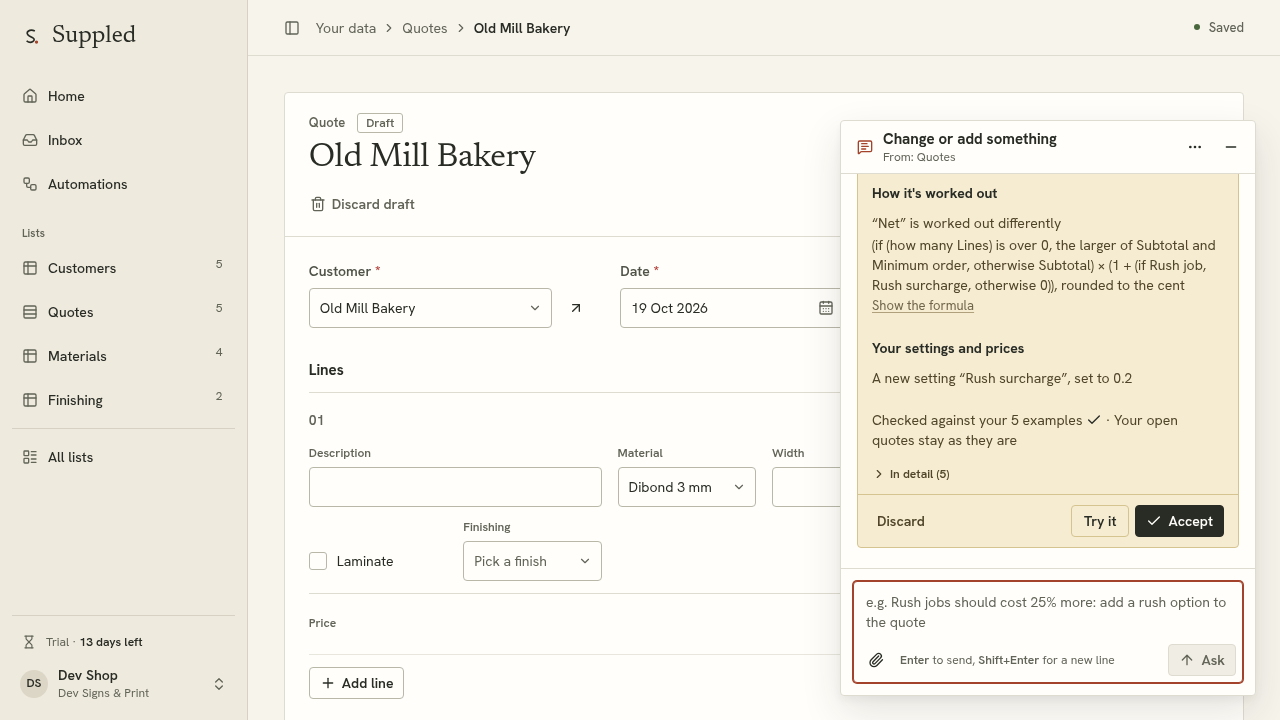Image resolution: width=1280 pixels, height=720 pixels.
Task: Click the attach file paperclip icon
Action: coord(876,660)
